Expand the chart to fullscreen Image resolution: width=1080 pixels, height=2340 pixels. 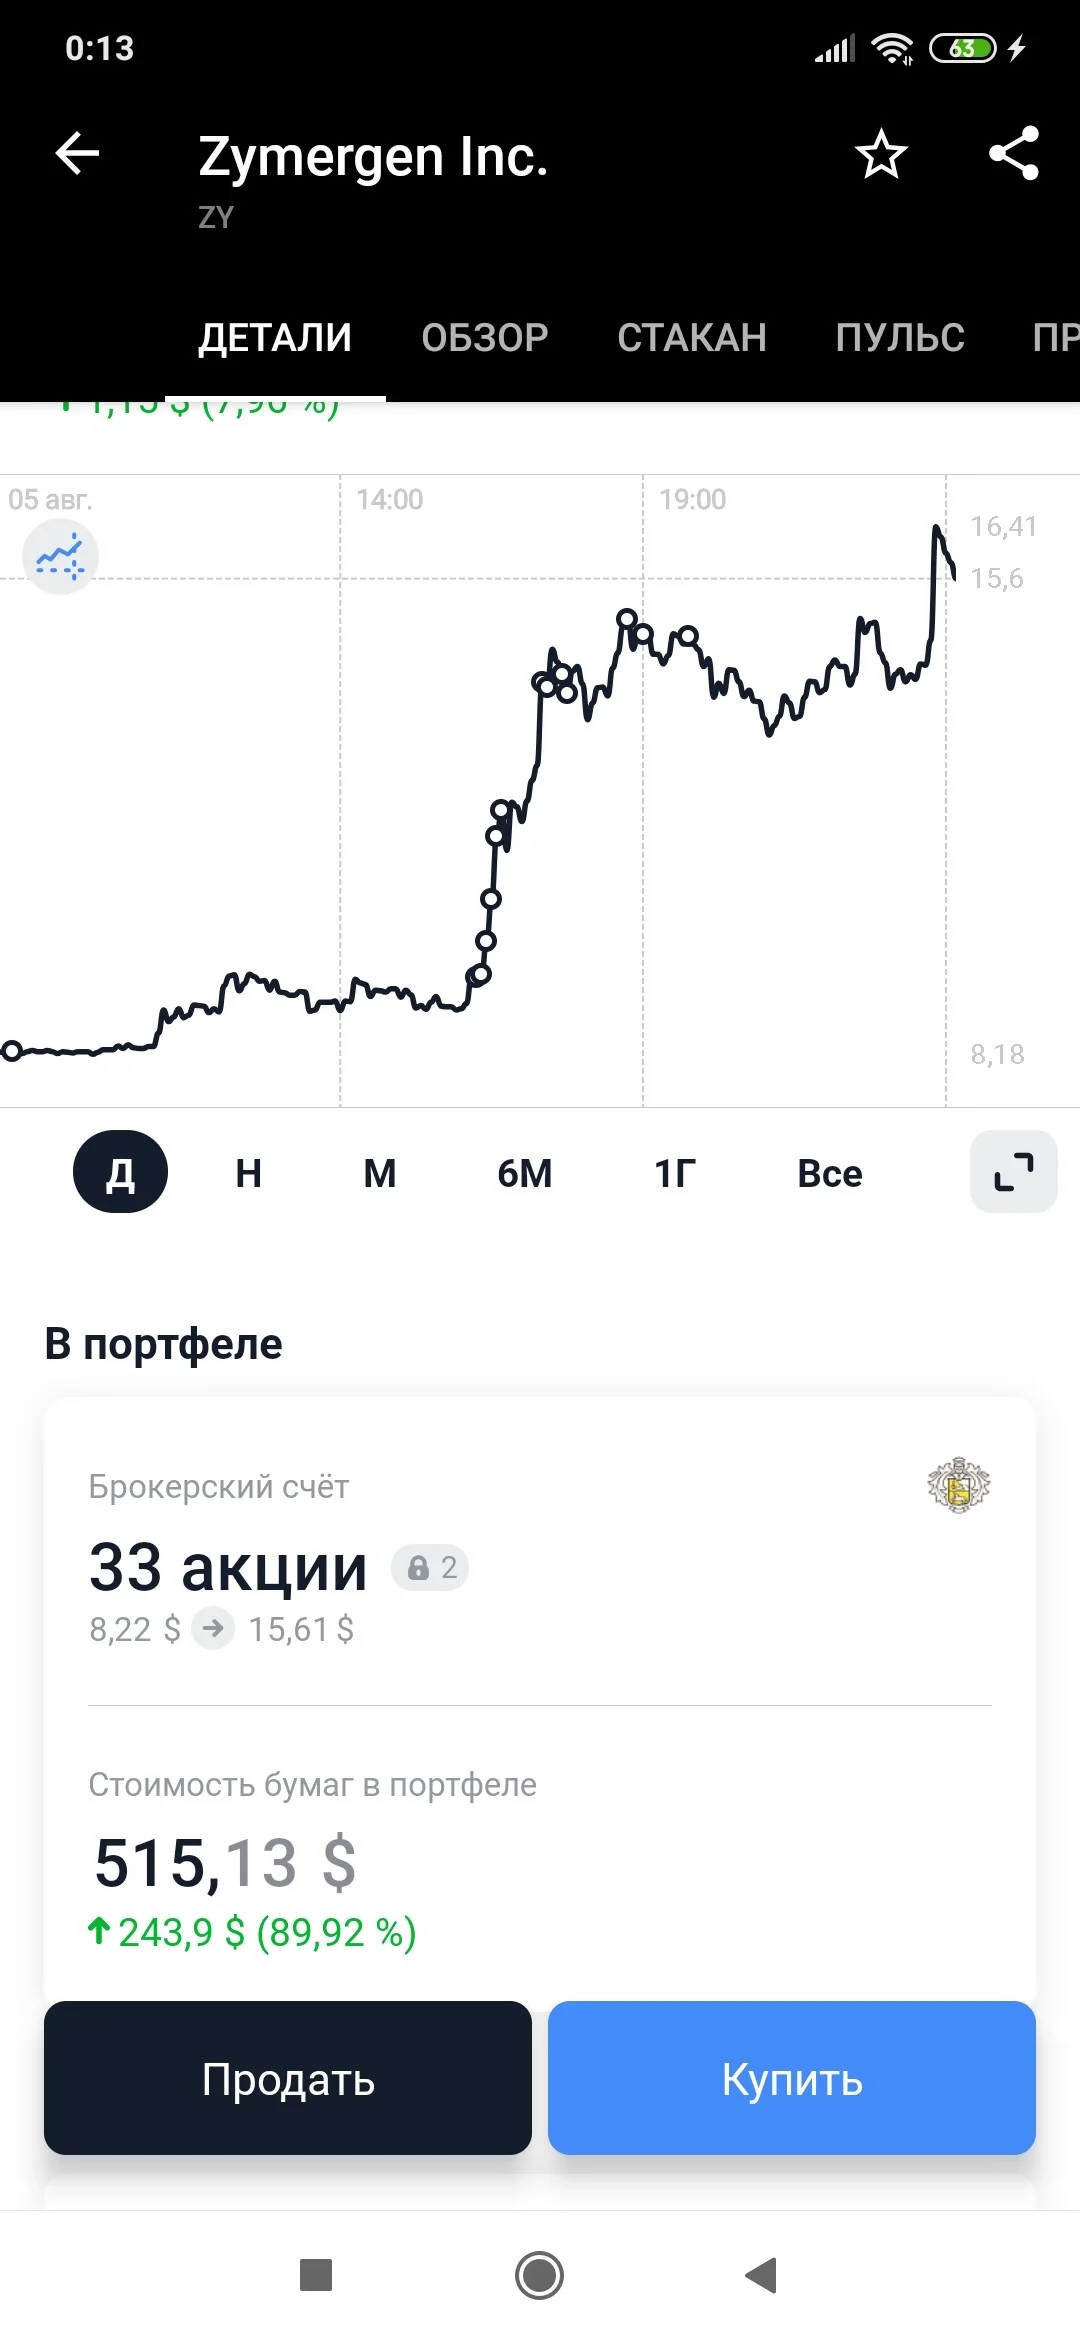[1013, 1171]
